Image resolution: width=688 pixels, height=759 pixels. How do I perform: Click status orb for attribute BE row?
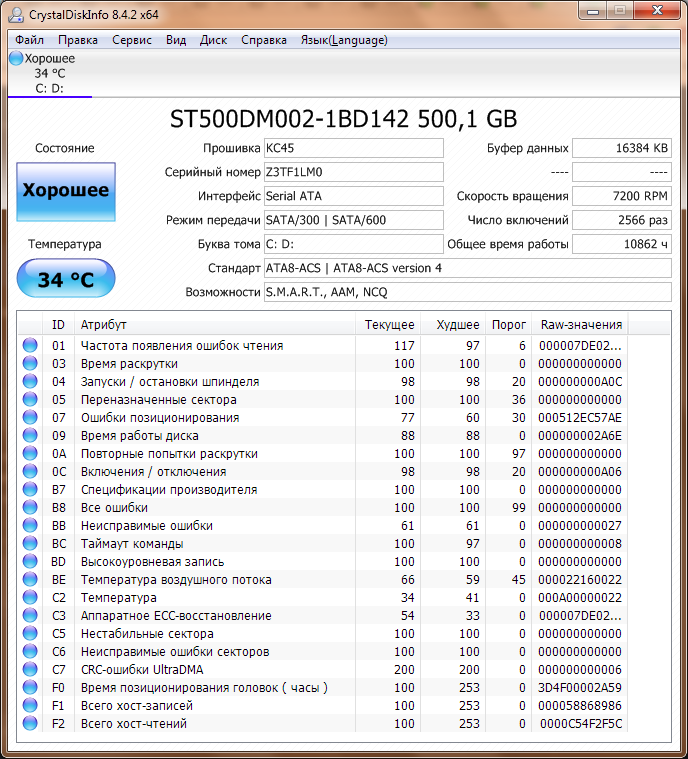click(30, 579)
